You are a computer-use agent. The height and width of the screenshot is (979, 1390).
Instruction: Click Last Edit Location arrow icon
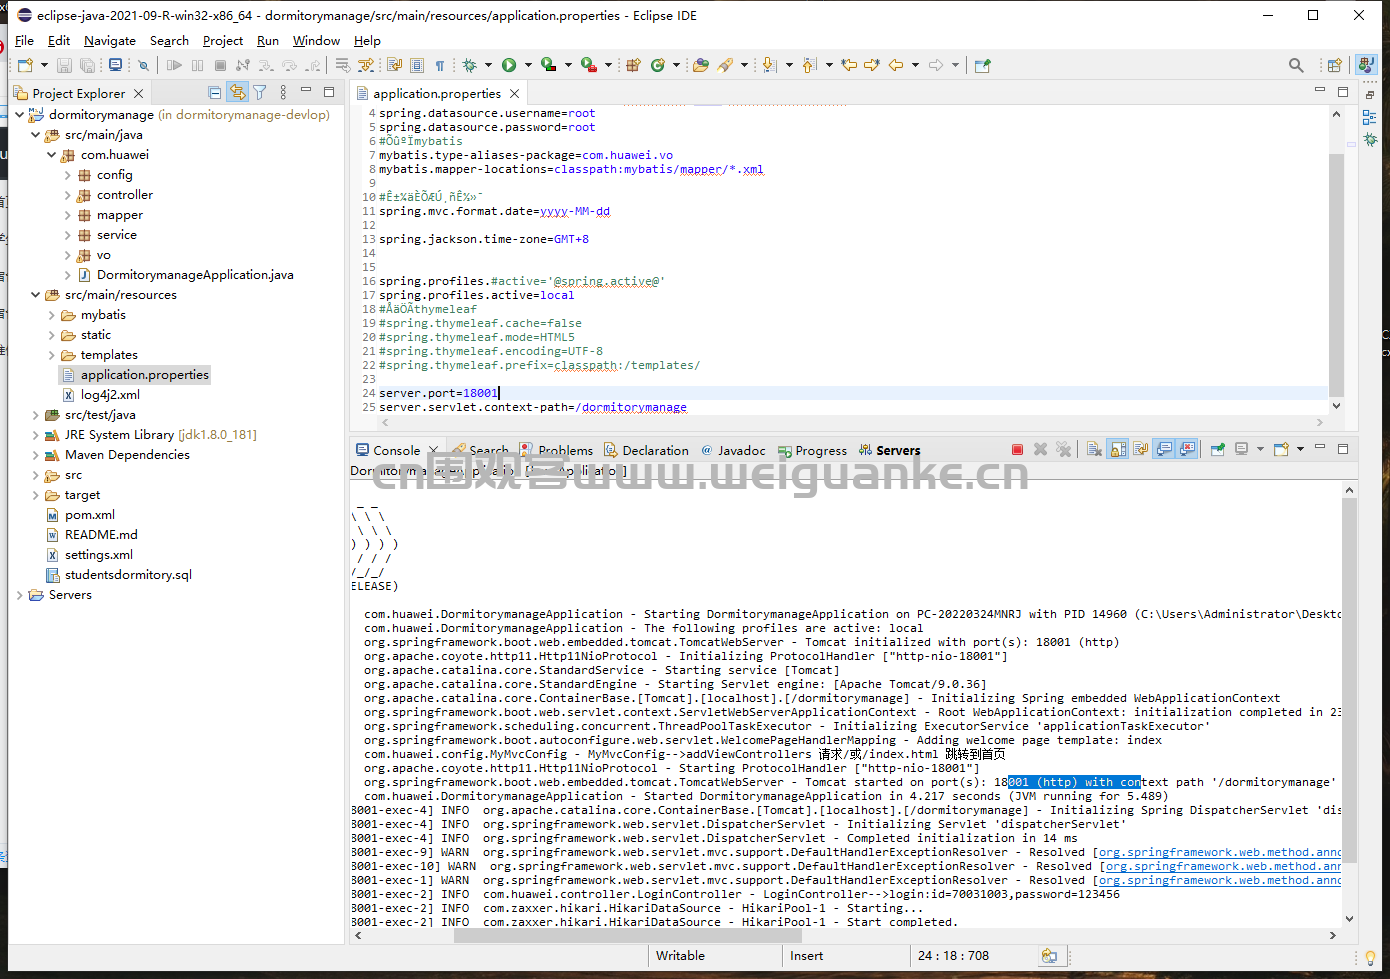pos(849,65)
